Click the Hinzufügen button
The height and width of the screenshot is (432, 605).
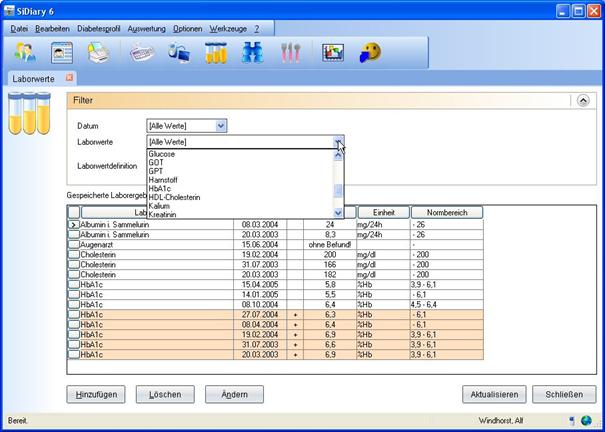(x=96, y=394)
